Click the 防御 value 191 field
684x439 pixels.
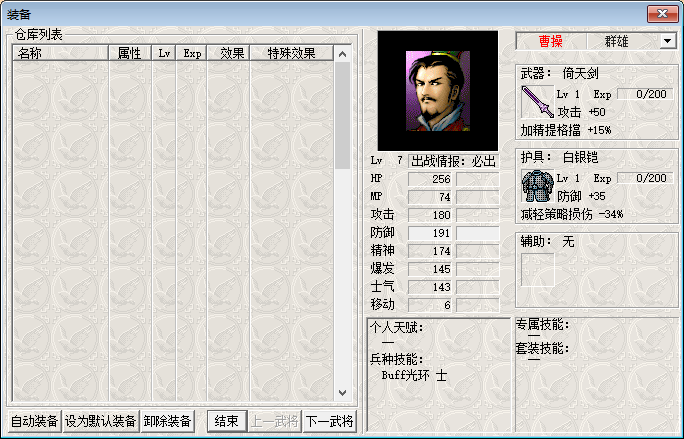tap(430, 233)
